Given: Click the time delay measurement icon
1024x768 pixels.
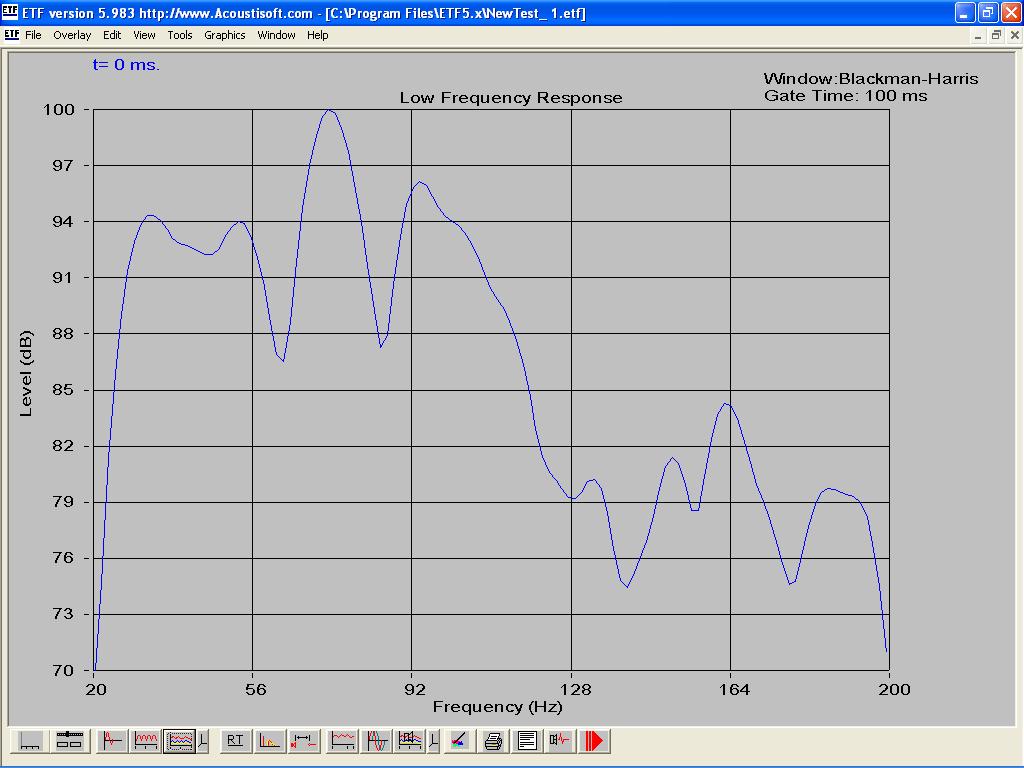Looking at the screenshot, I should pos(303,741).
